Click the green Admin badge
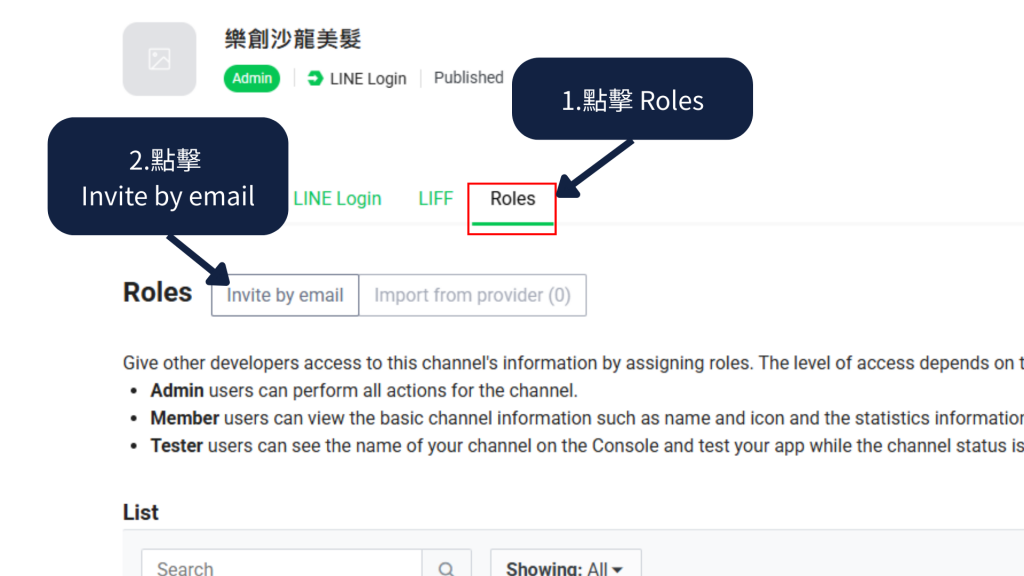This screenshot has width=1024, height=576. click(252, 78)
